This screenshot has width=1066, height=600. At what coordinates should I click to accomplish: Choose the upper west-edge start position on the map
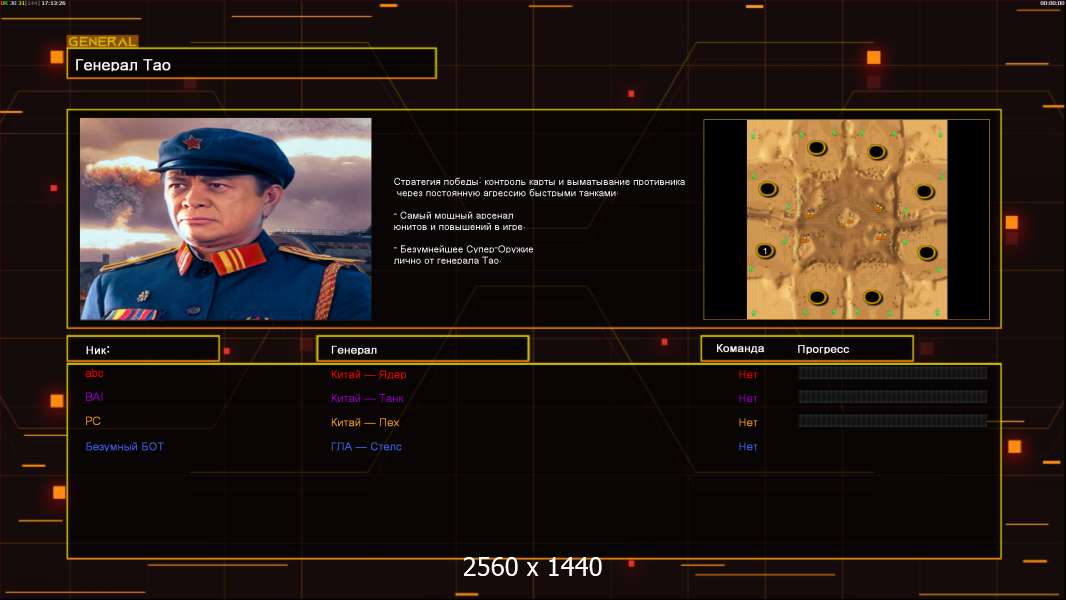[768, 189]
